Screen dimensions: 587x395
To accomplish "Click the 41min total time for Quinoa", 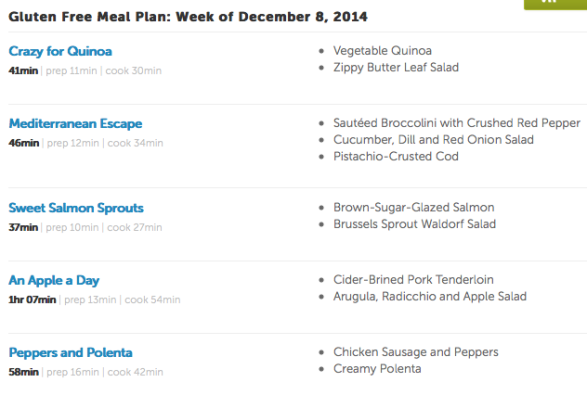I will (23, 70).
